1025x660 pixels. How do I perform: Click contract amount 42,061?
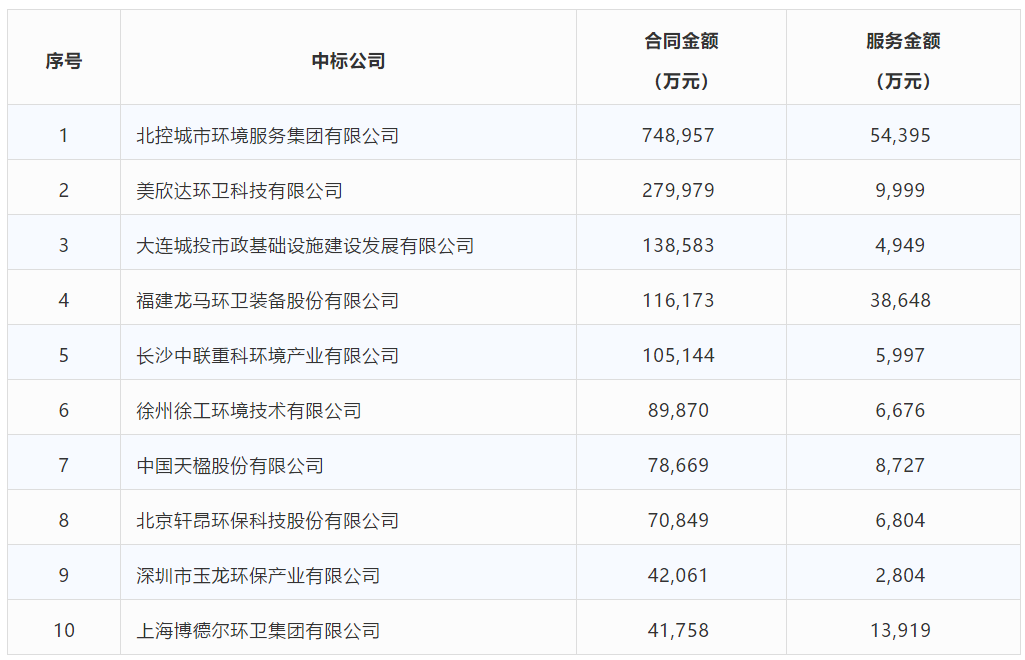(x=679, y=575)
